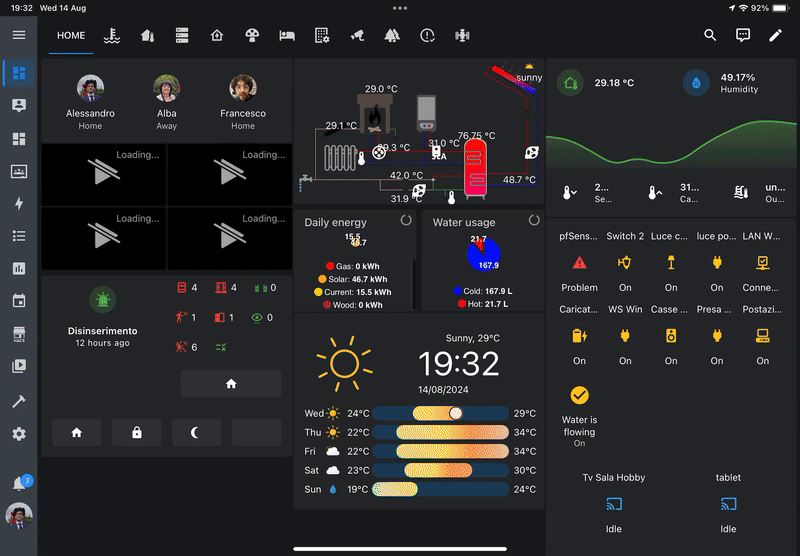Click the 49.17% Humidity entity
Screen dimensions: 800x556
coord(721,83)
